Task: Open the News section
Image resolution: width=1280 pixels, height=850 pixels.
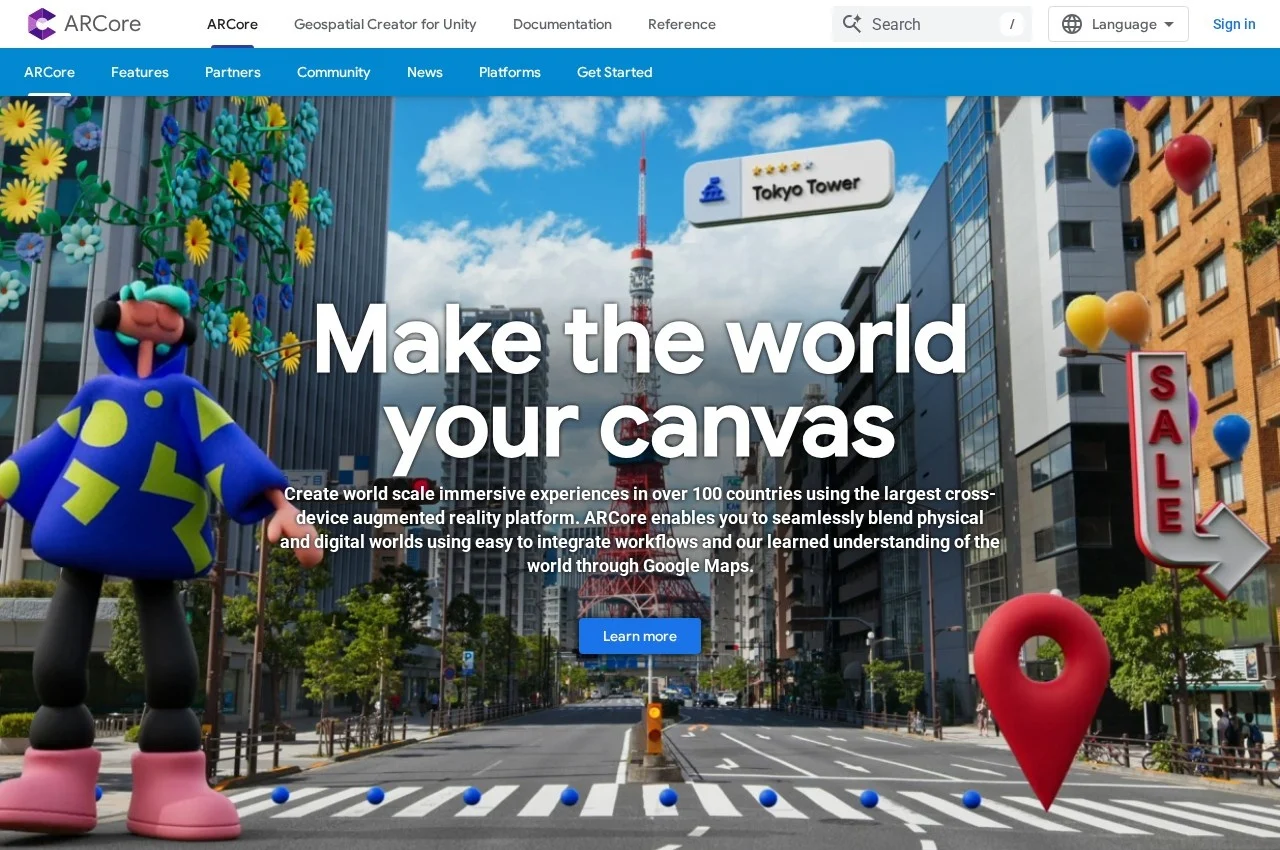Action: (425, 72)
